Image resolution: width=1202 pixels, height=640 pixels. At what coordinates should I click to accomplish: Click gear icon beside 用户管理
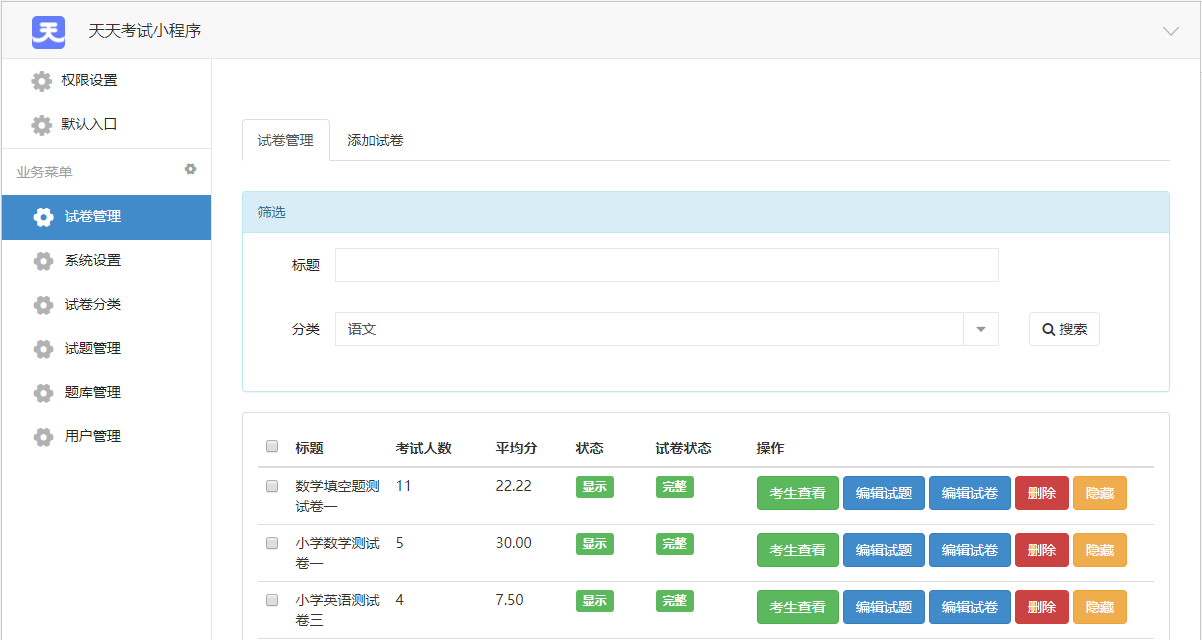pos(43,437)
